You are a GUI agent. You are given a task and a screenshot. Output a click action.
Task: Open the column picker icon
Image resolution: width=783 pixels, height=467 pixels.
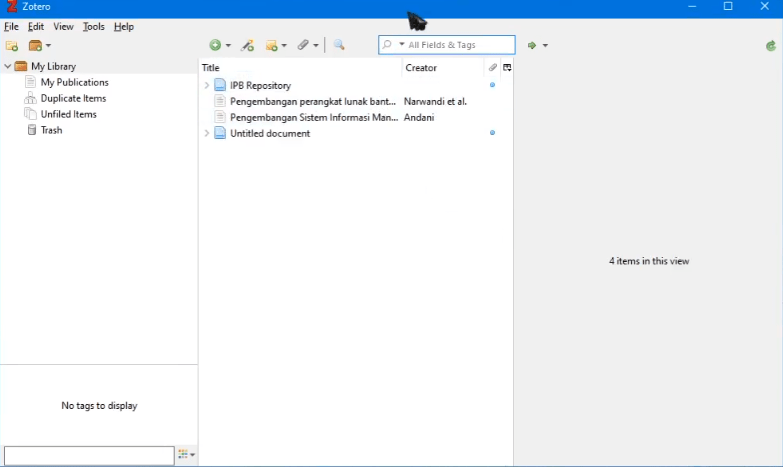[507, 68]
